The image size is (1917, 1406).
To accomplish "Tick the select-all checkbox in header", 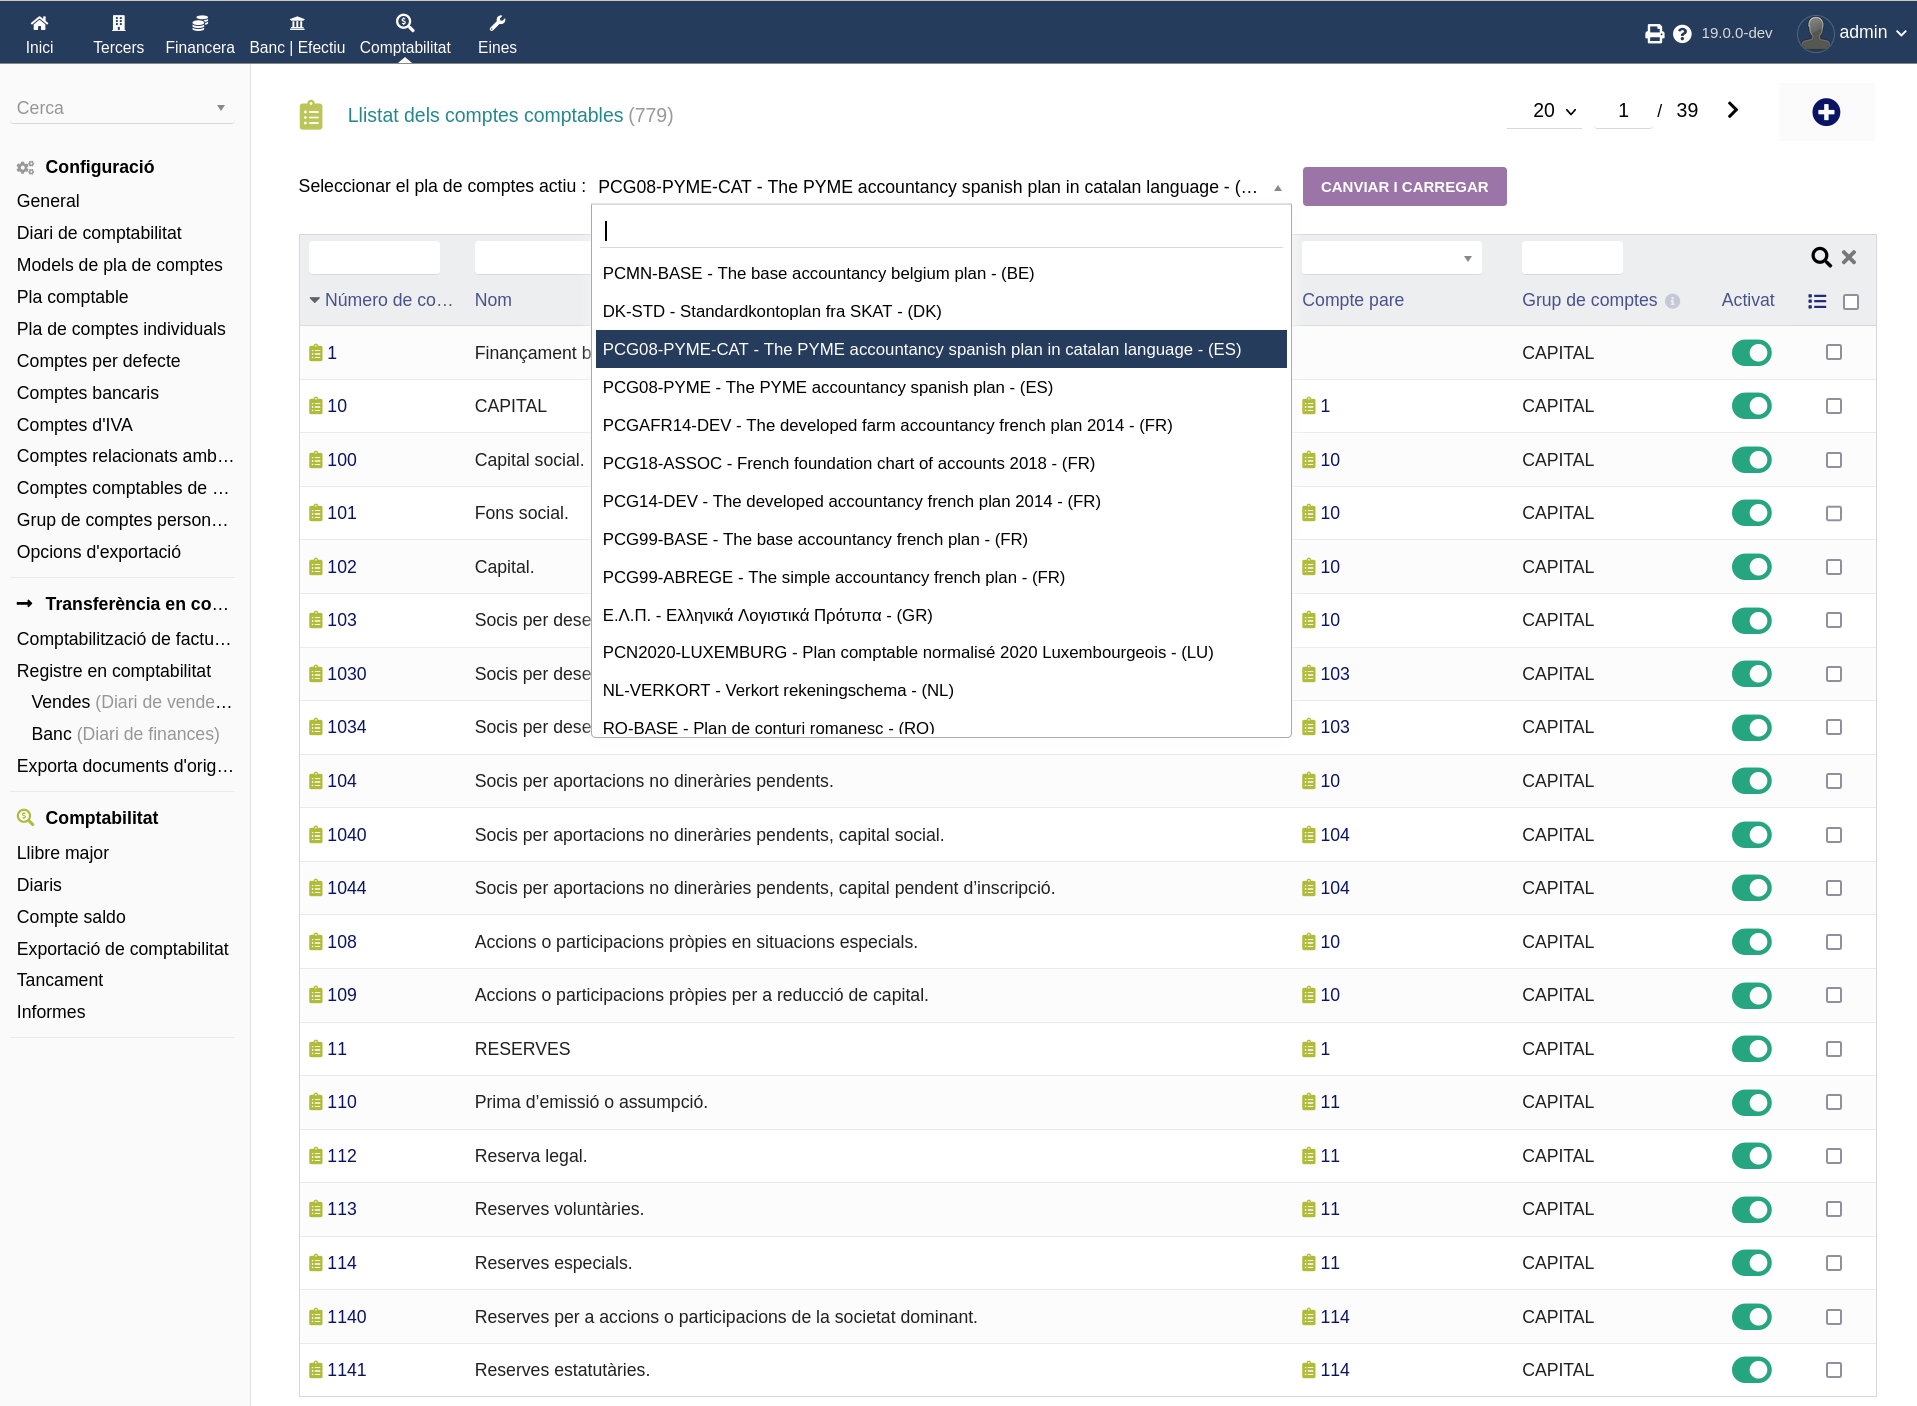I will tap(1851, 302).
